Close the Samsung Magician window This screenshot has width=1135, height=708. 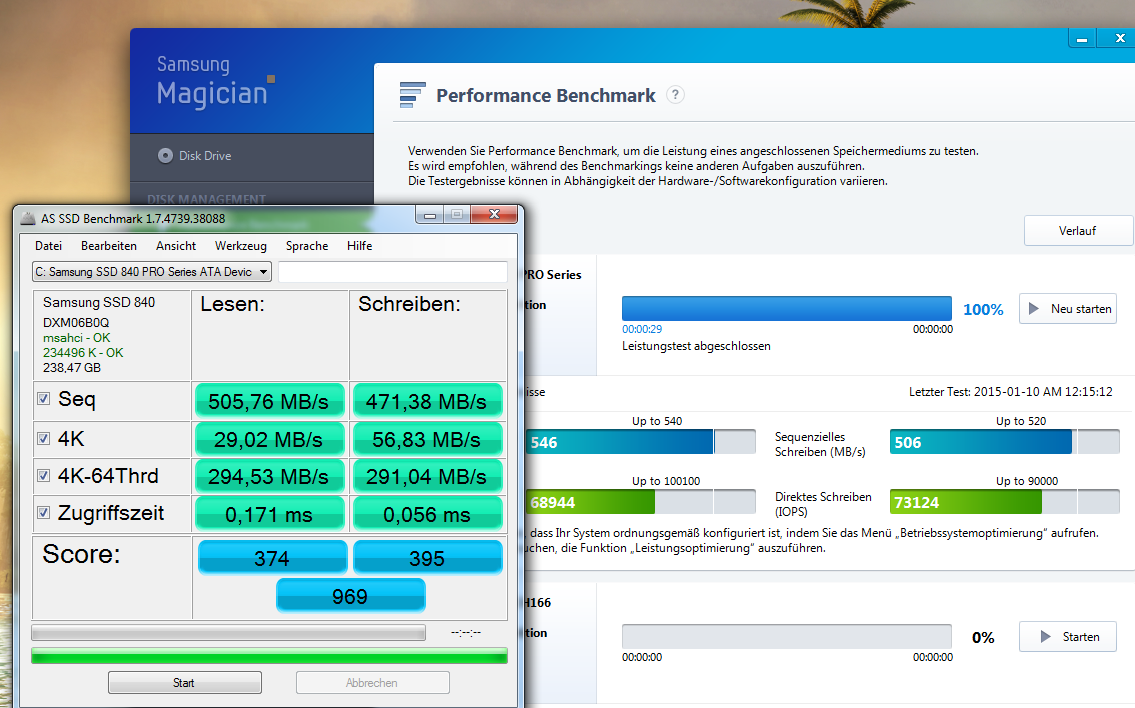pyautogui.click(x=1119, y=38)
